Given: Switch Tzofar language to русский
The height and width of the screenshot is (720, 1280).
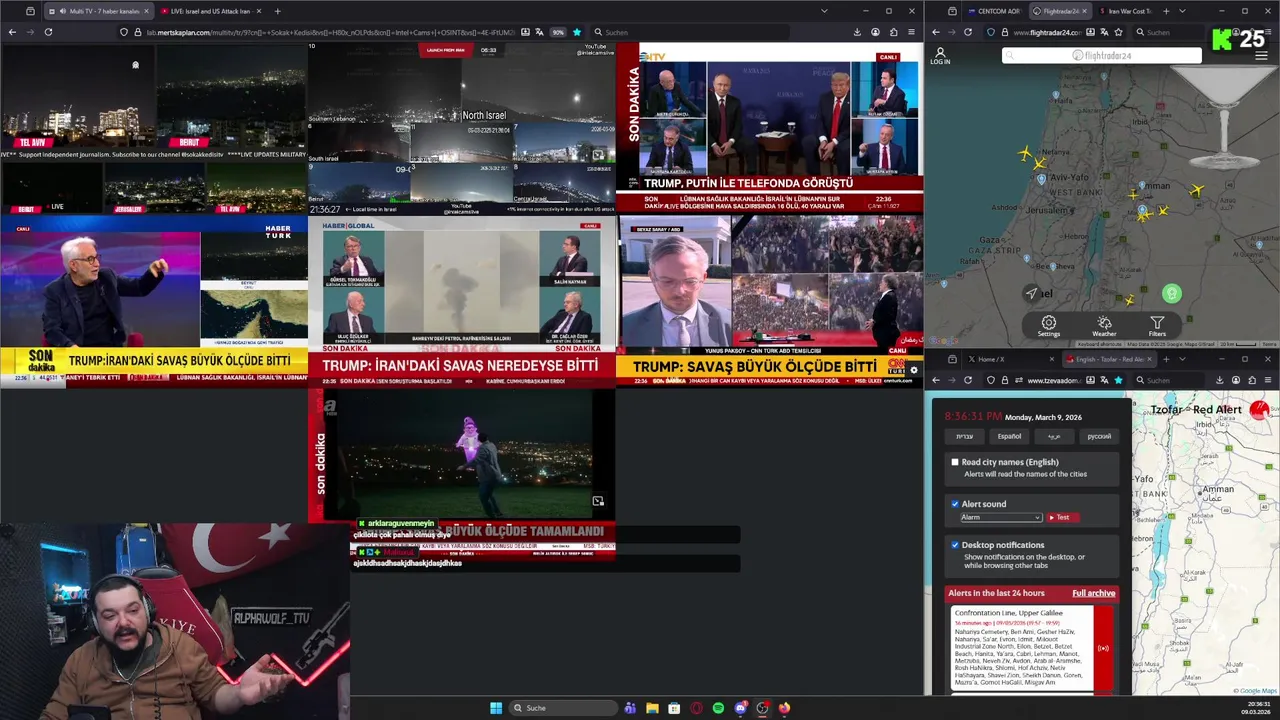Looking at the screenshot, I should pos(1099,436).
